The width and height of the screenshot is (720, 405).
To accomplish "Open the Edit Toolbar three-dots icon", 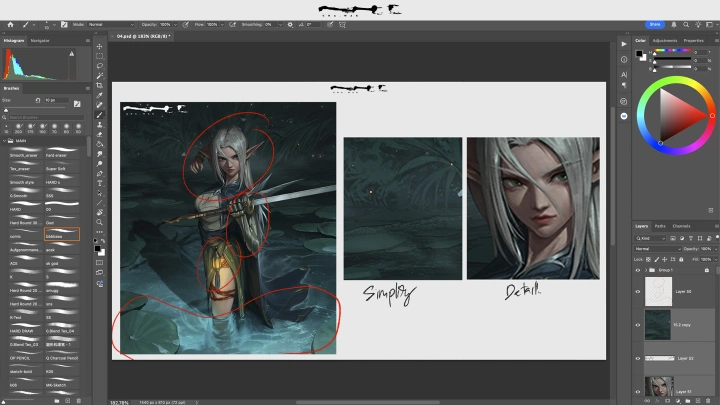I will (x=99, y=232).
